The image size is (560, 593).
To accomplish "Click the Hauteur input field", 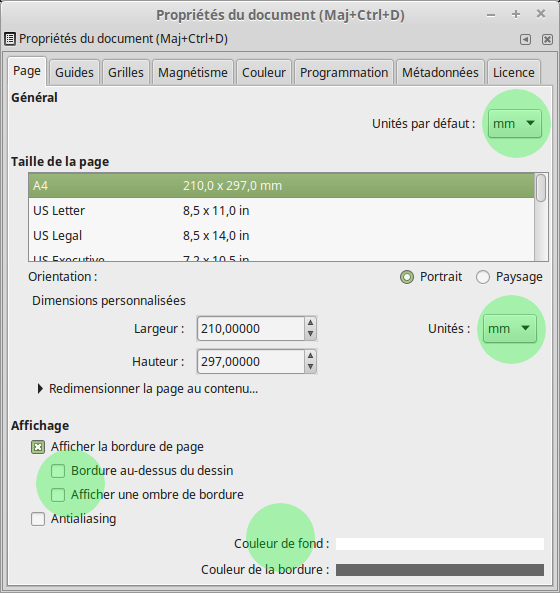I will pyautogui.click(x=251, y=362).
